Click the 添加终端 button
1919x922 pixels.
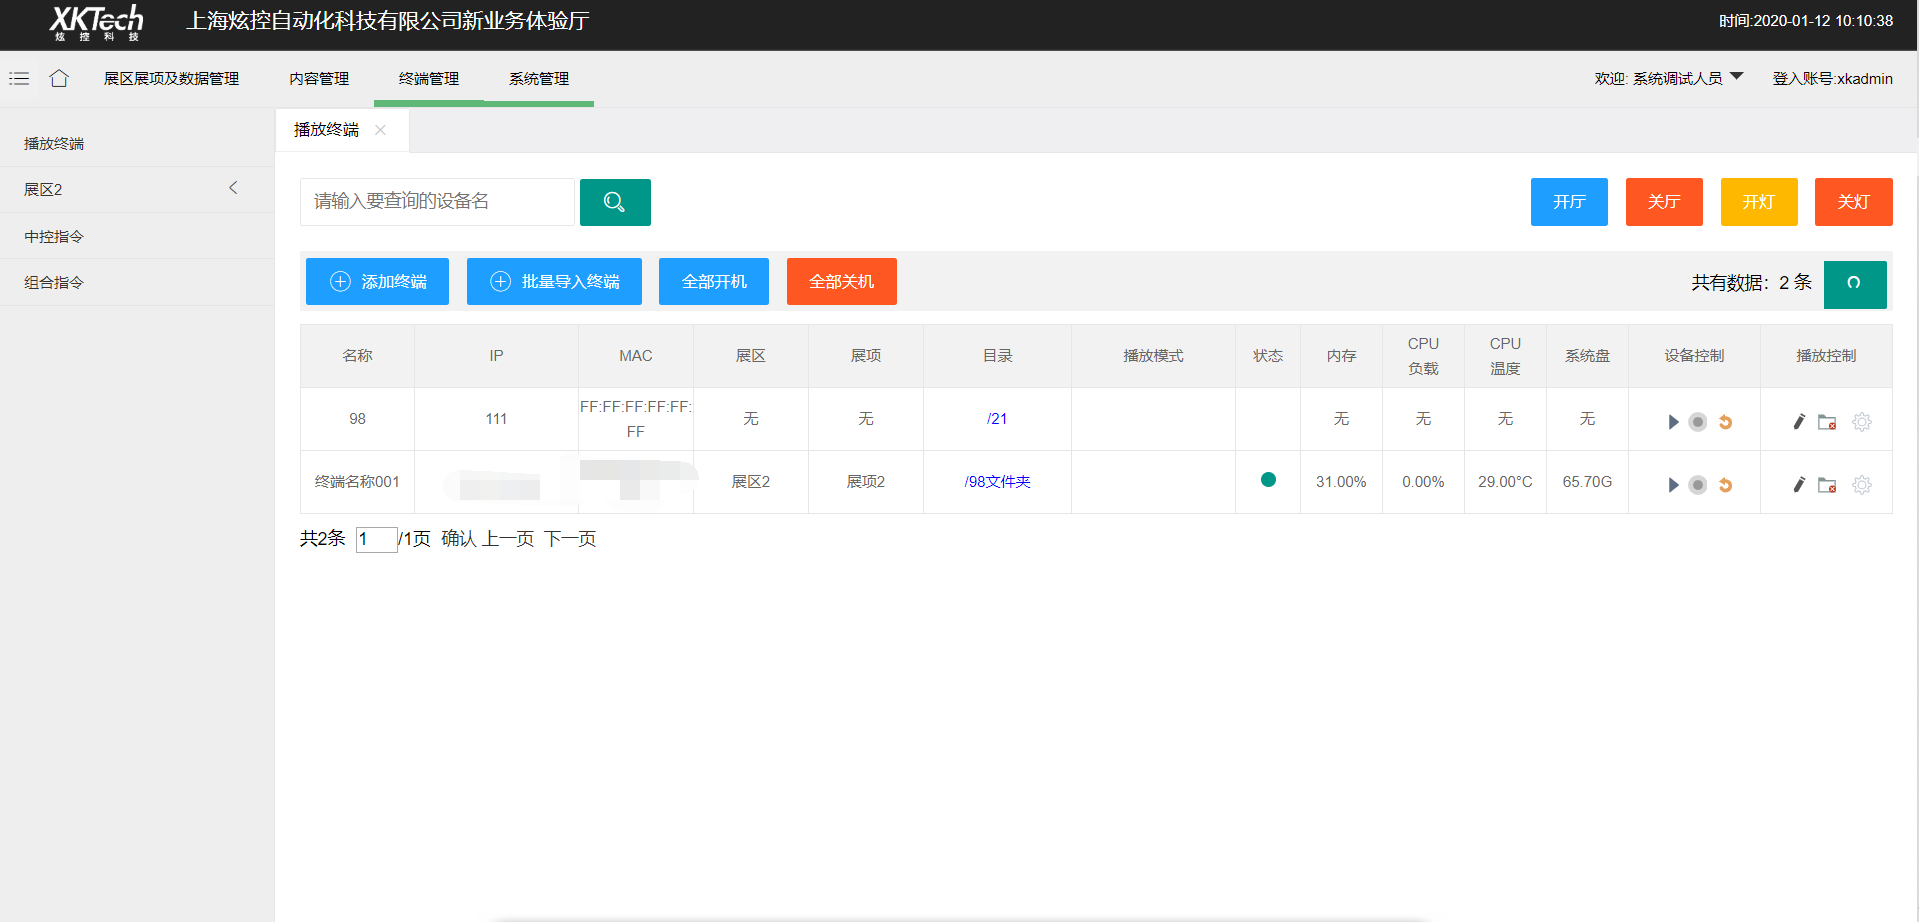coord(377,282)
